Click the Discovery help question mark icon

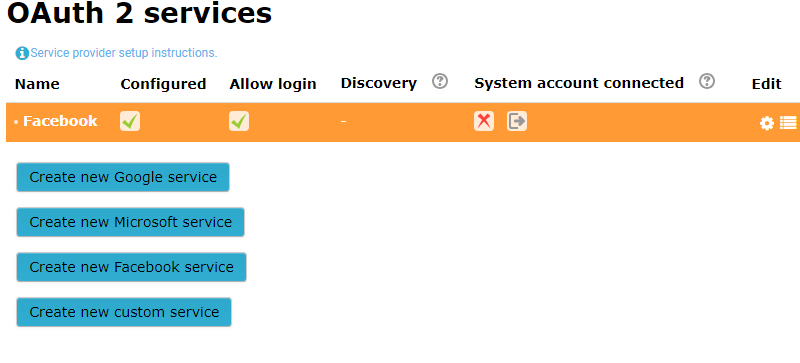440,81
